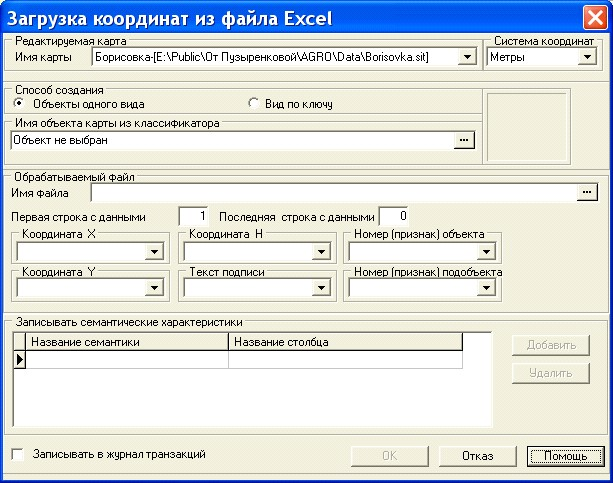The image size is (613, 483).
Task: Expand the Координата Y dropdown
Action: (x=154, y=288)
